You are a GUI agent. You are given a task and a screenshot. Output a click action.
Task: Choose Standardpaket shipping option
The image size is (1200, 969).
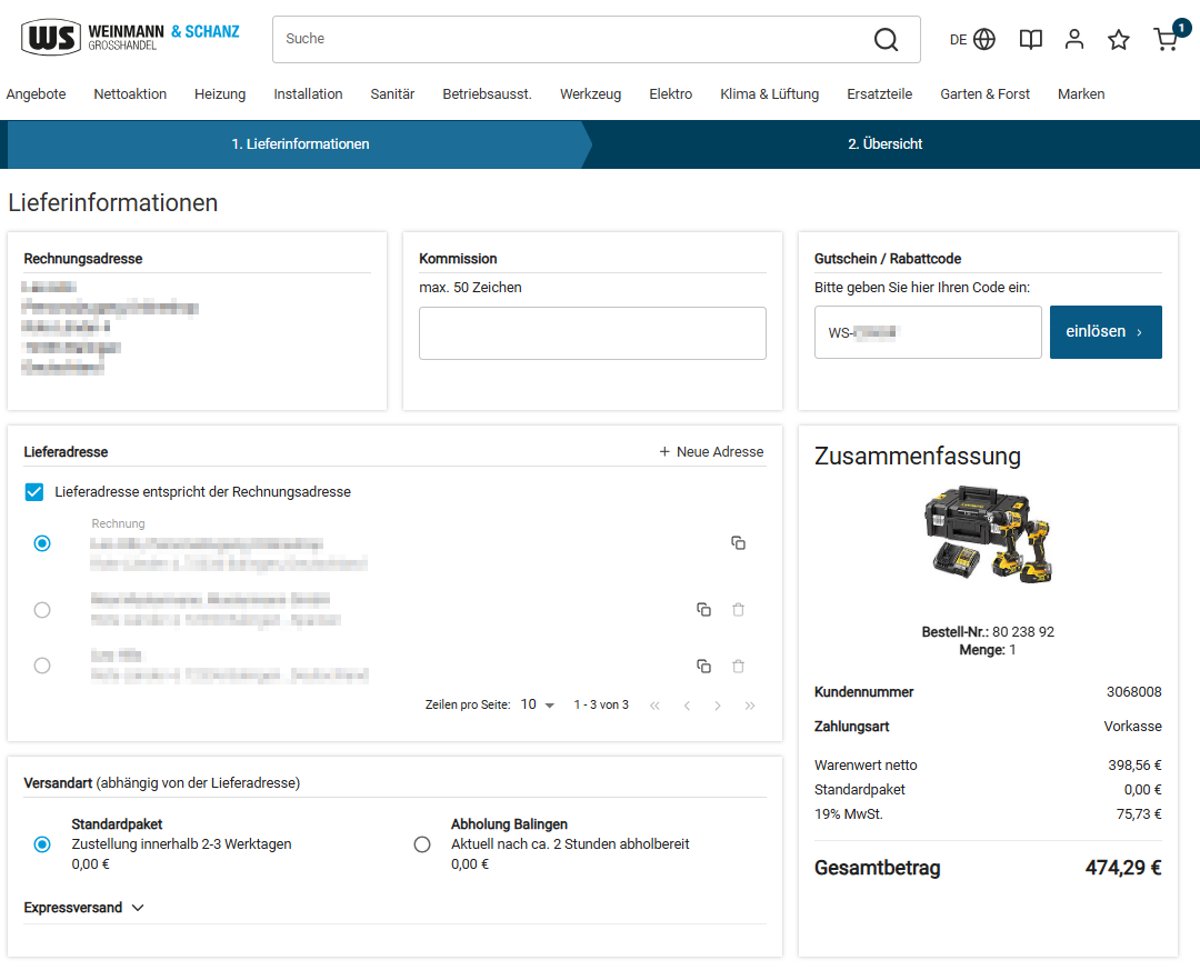coord(42,844)
